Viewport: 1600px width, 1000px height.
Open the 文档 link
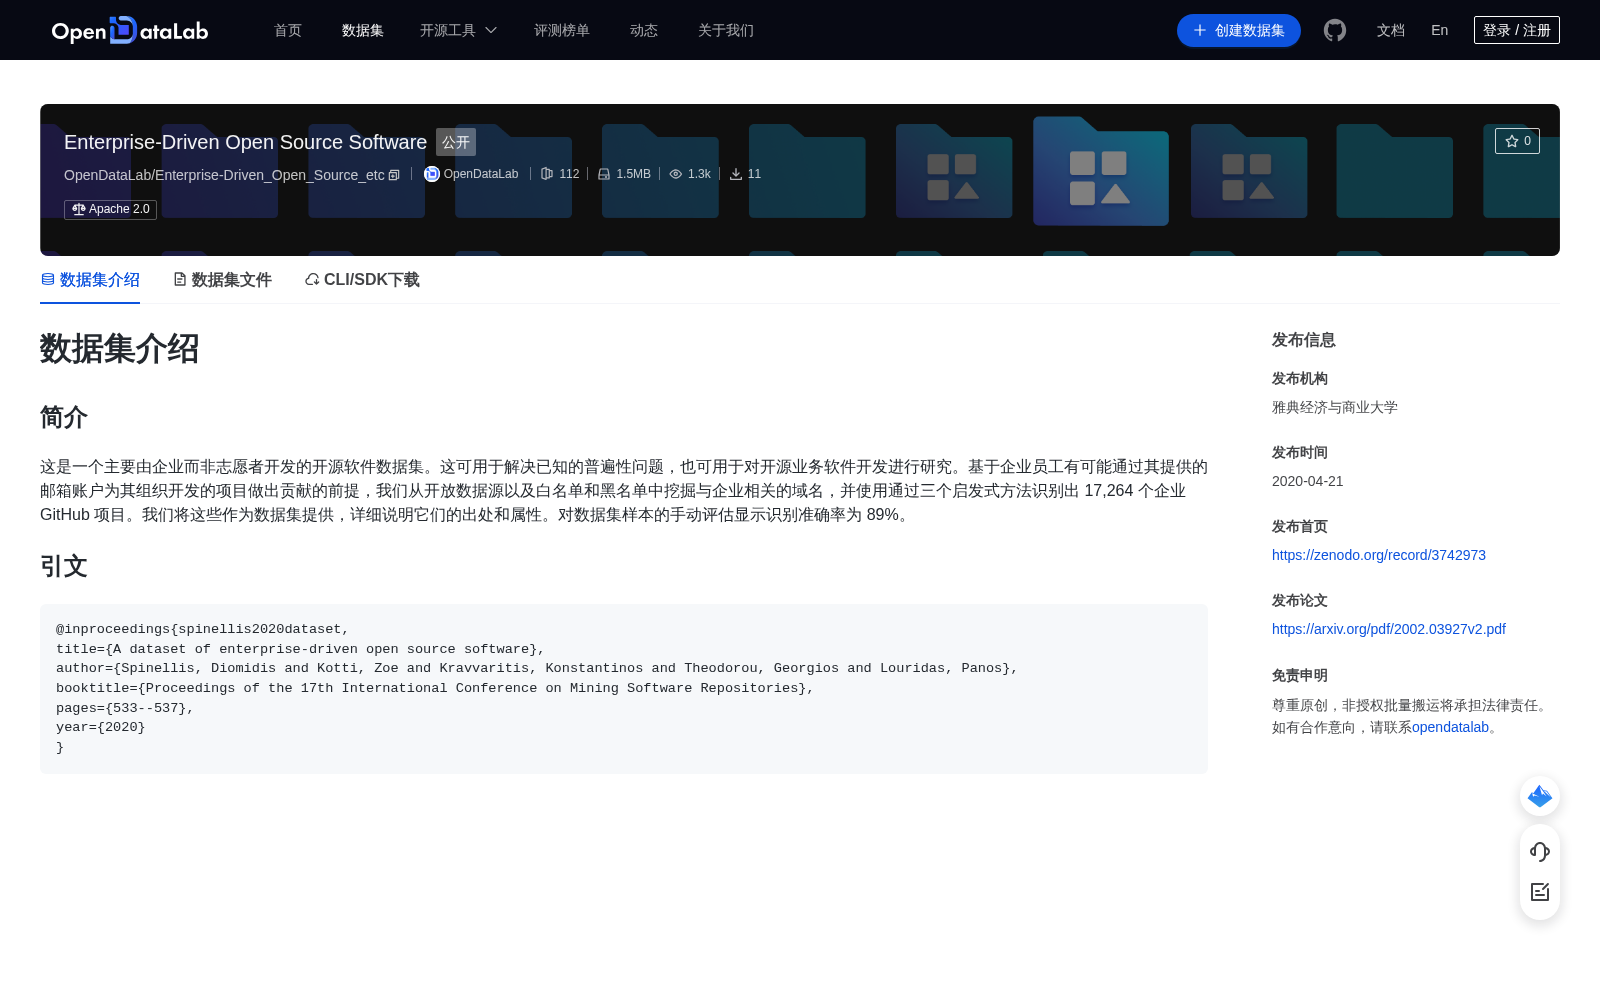(x=1391, y=30)
